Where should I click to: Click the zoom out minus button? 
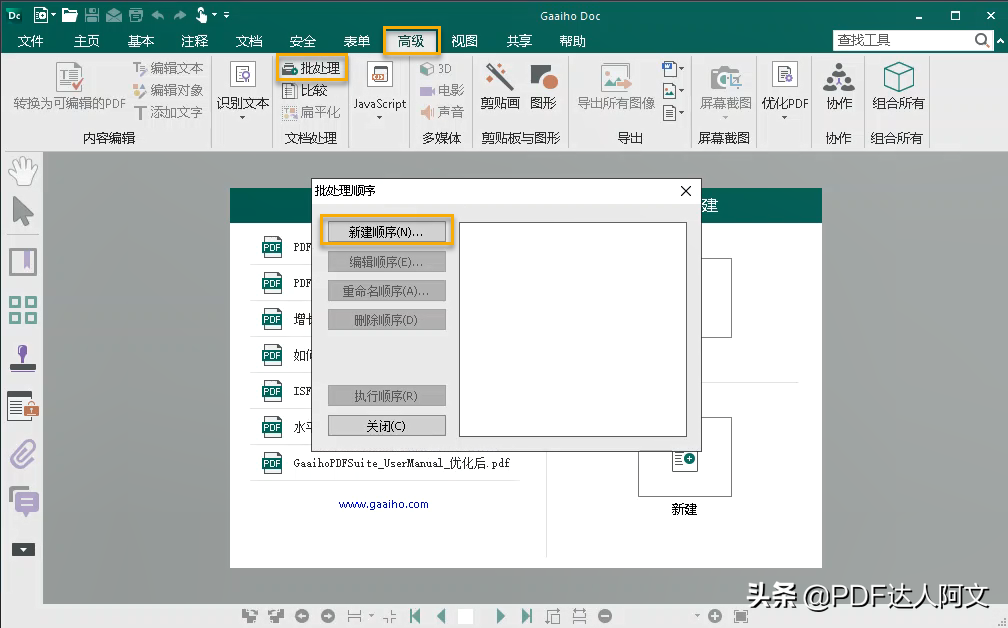tap(605, 616)
